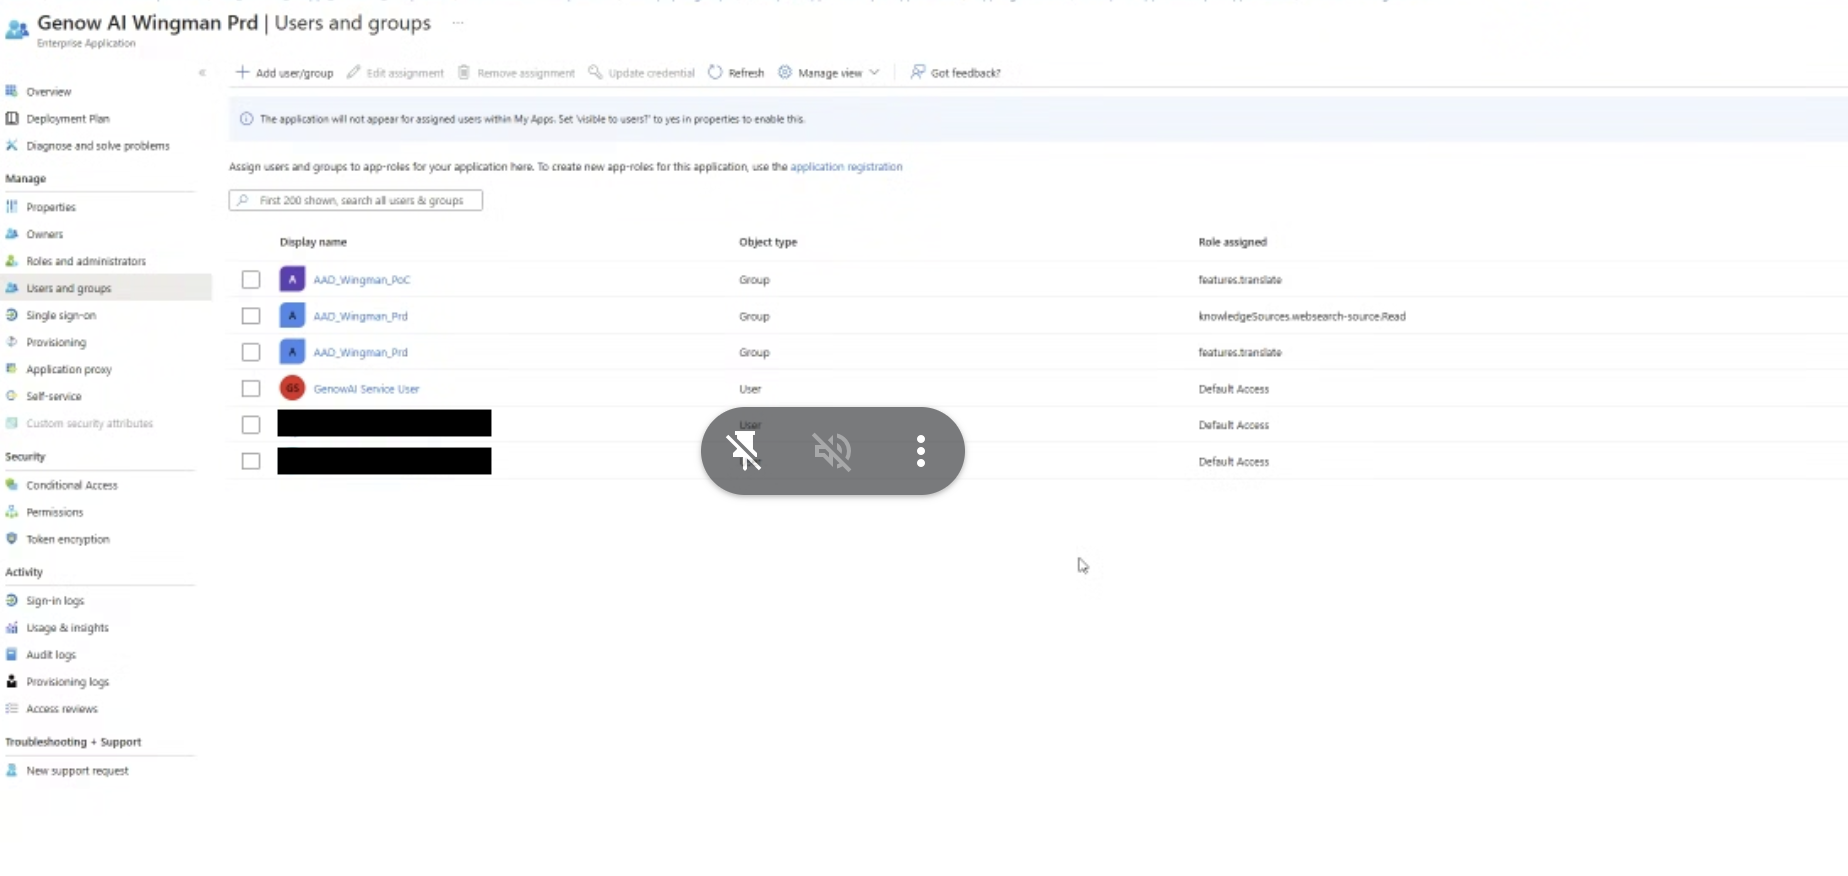
Task: Open AAD_Wingman_Prd link in websearch-source row
Action: (x=360, y=316)
